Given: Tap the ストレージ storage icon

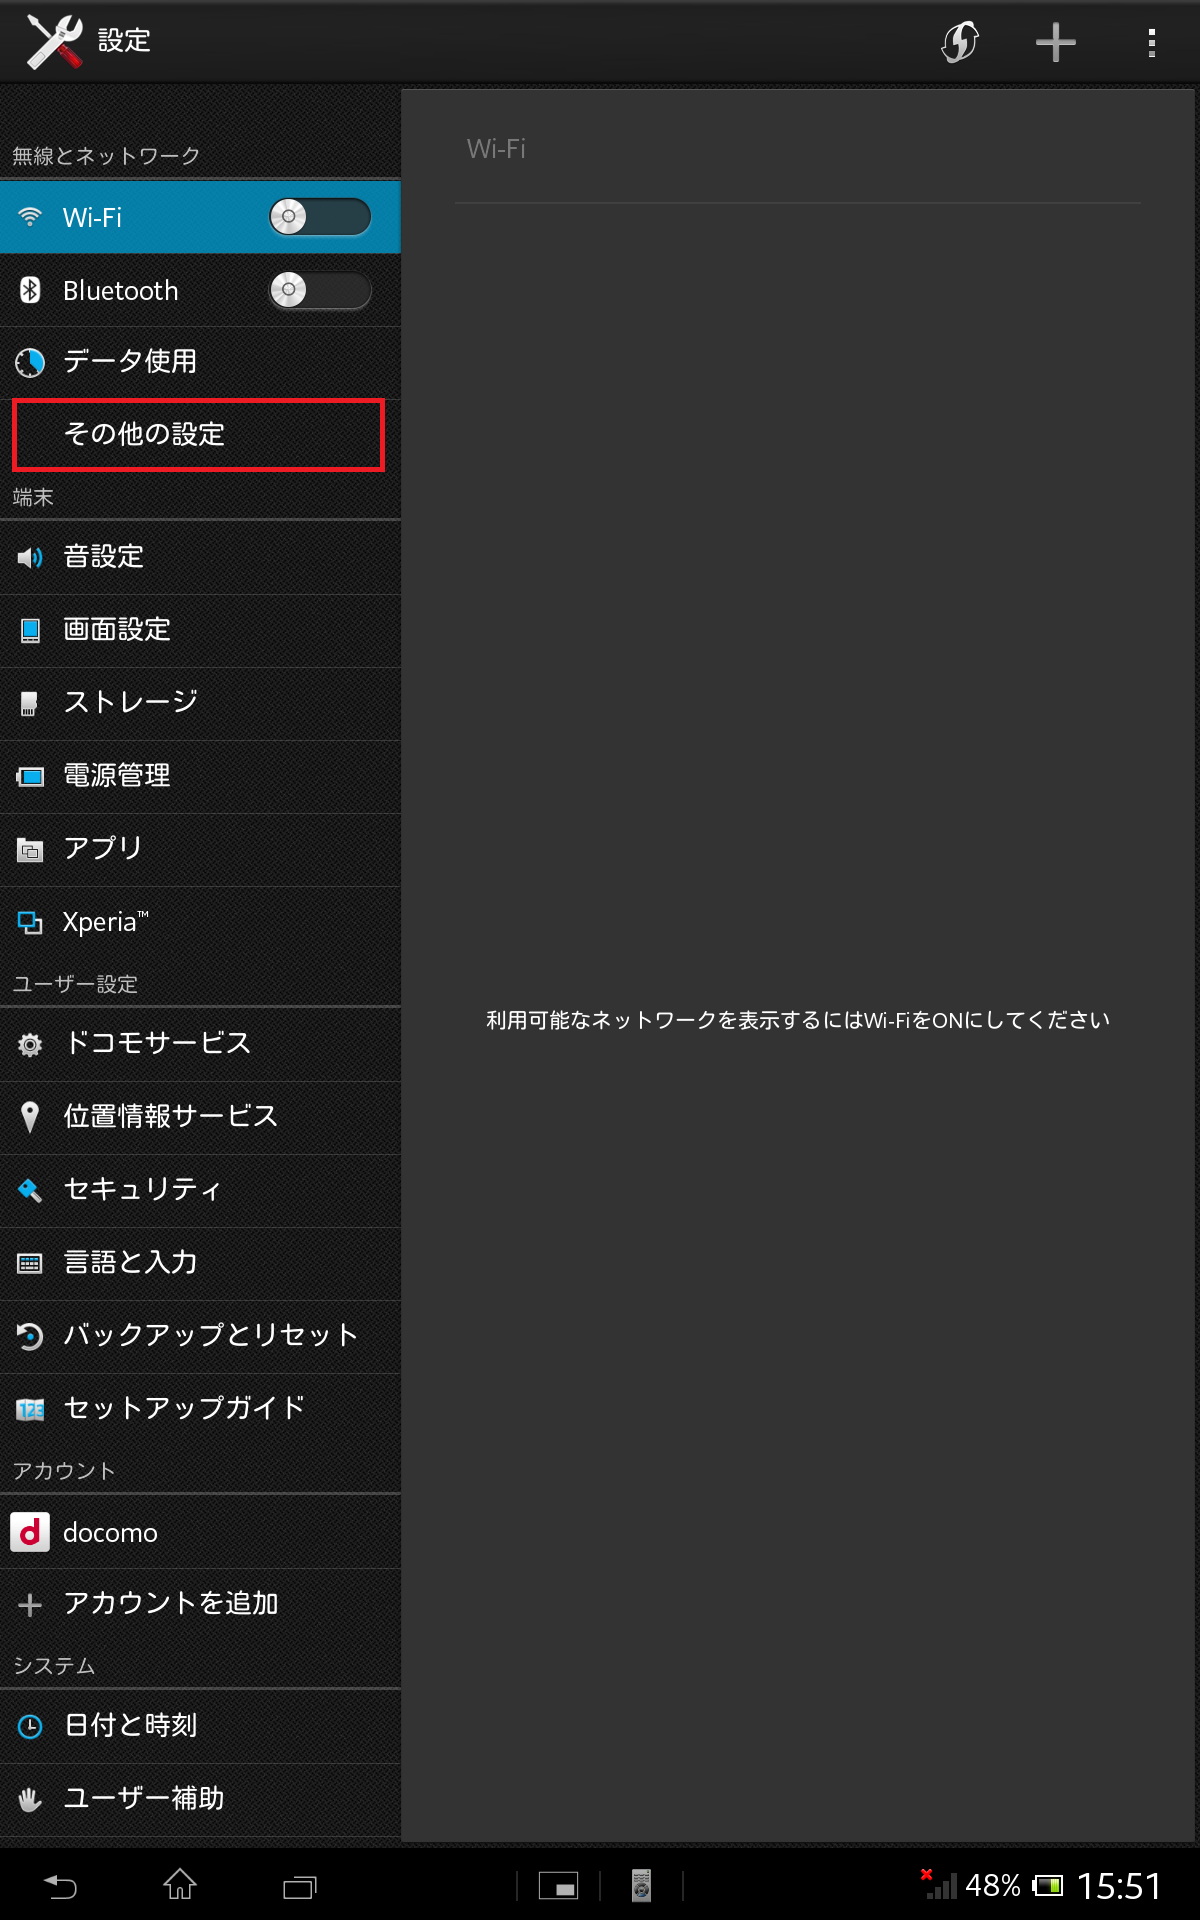Looking at the screenshot, I should [x=29, y=704].
